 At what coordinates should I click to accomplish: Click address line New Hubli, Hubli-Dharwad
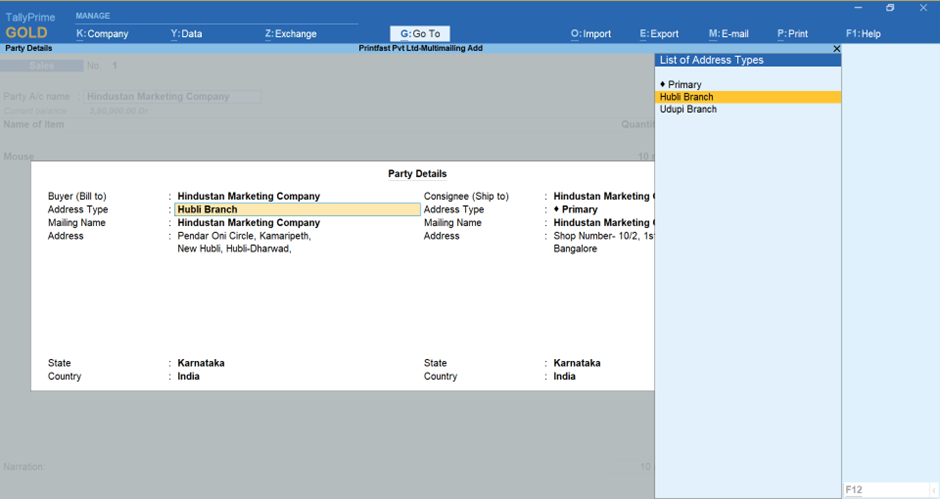click(234, 249)
